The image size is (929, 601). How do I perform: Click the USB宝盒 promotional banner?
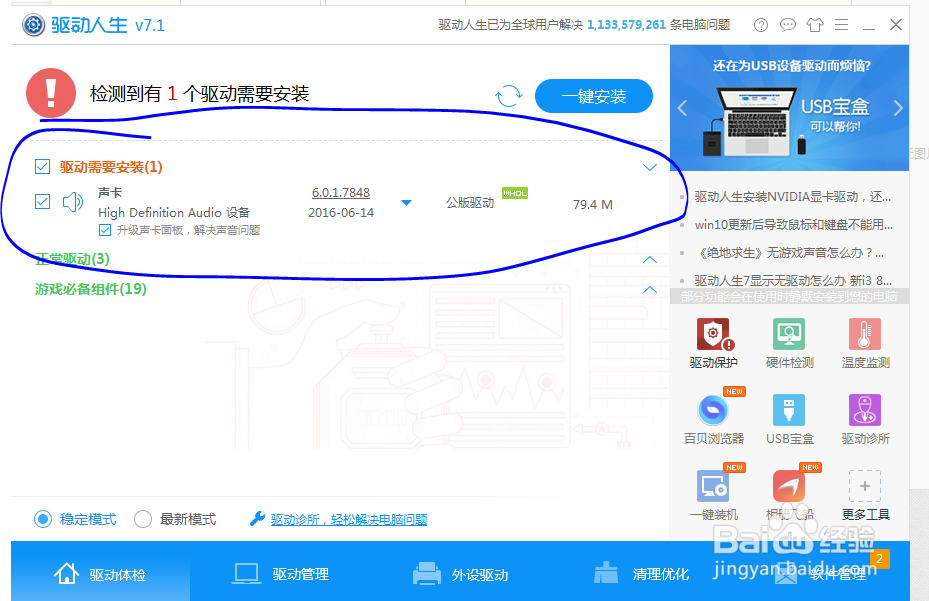[x=789, y=108]
